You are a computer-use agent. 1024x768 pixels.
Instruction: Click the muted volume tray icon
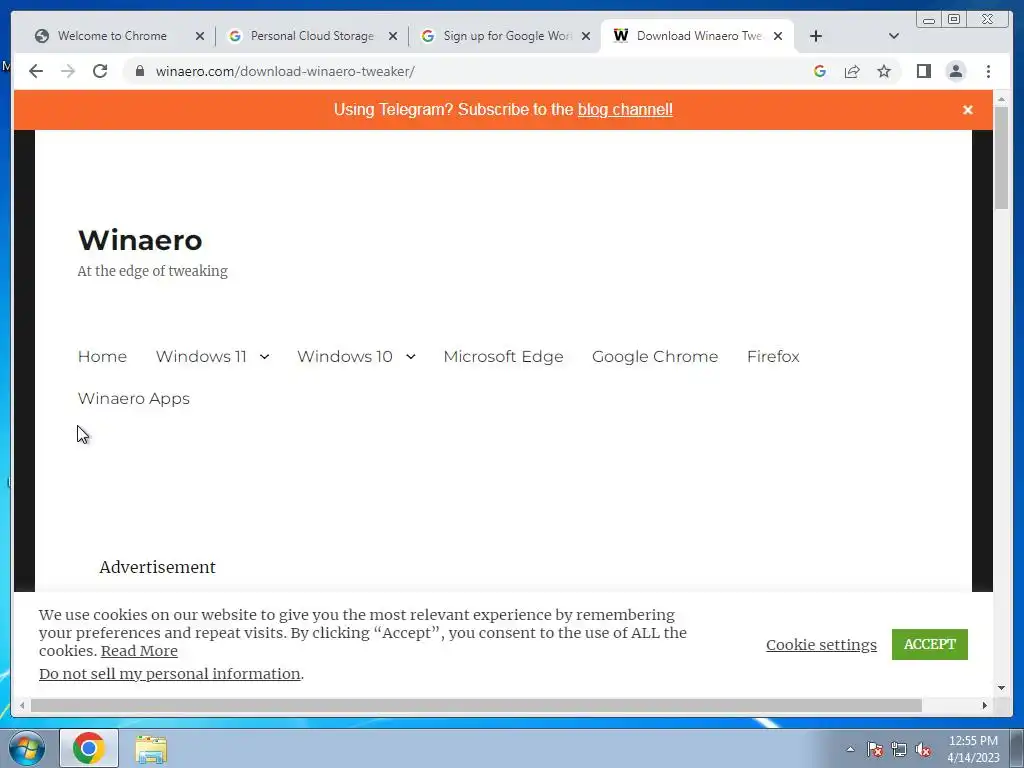pos(923,749)
